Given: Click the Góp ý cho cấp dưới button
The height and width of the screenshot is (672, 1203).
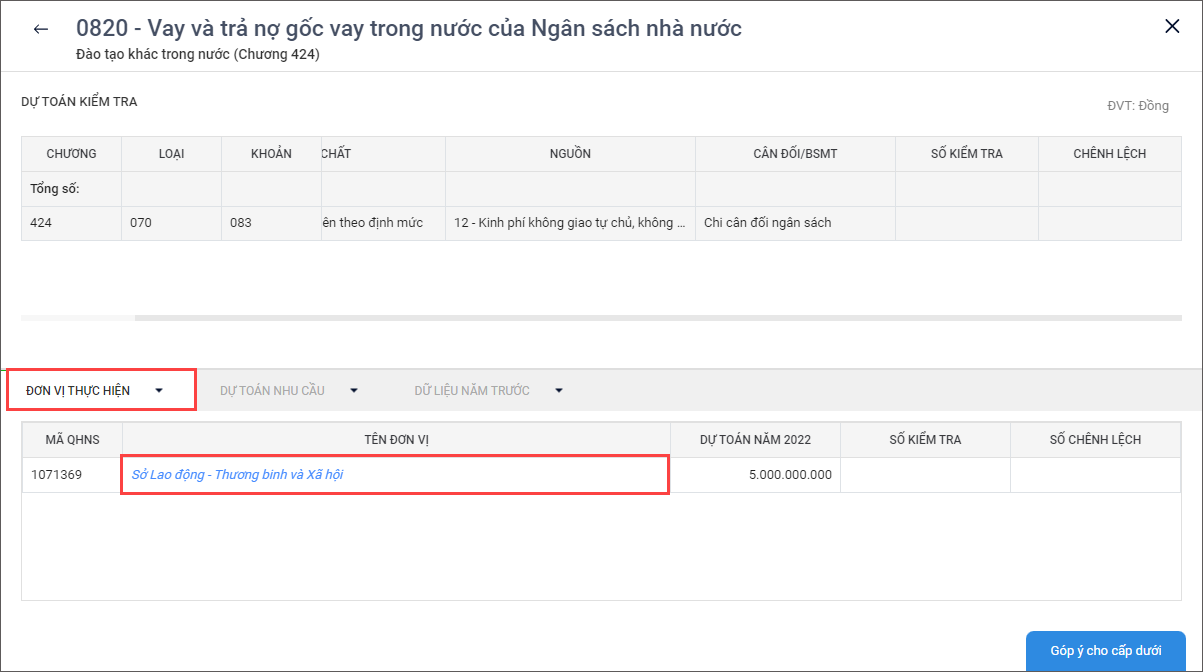Looking at the screenshot, I should click(x=1105, y=651).
